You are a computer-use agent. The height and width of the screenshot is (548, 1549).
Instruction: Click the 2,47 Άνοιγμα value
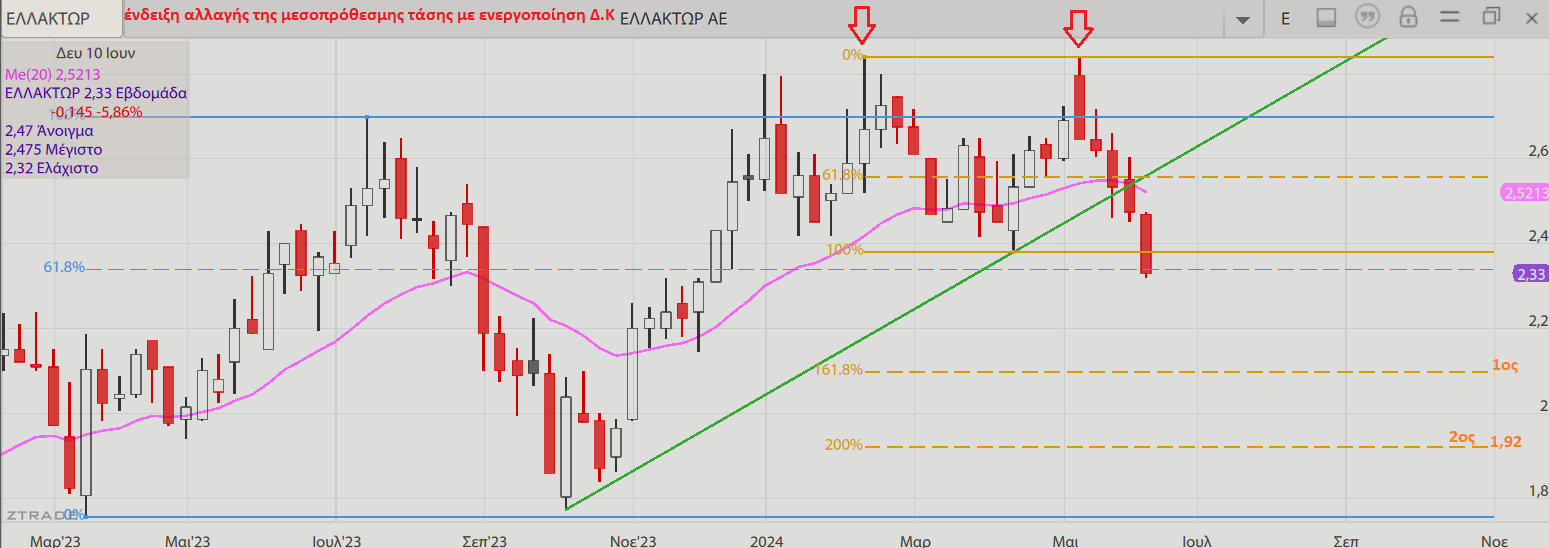[49, 130]
